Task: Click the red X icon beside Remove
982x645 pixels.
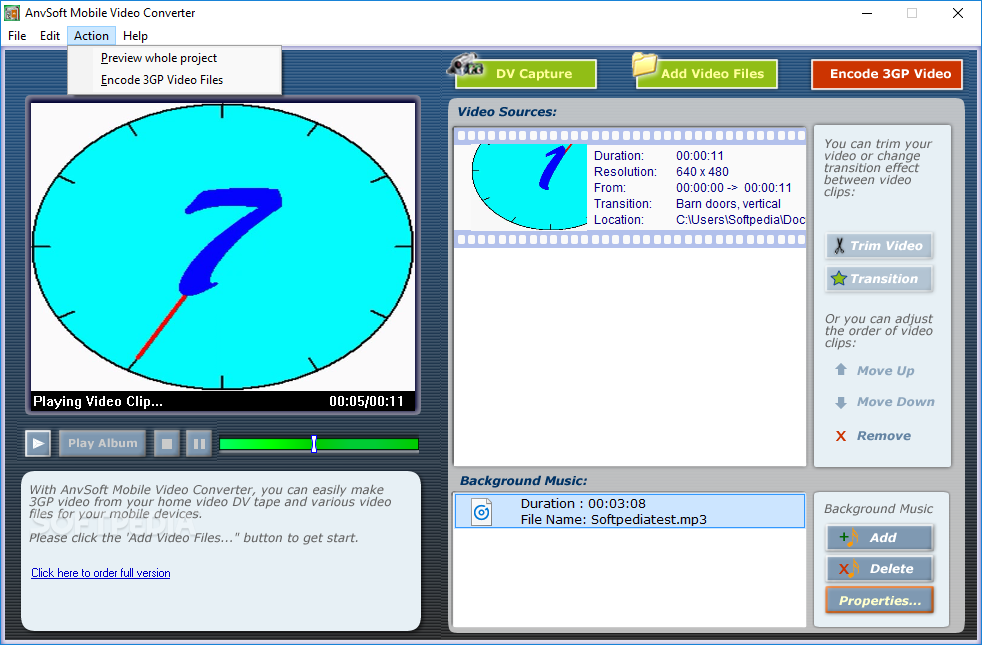Action: tap(841, 436)
